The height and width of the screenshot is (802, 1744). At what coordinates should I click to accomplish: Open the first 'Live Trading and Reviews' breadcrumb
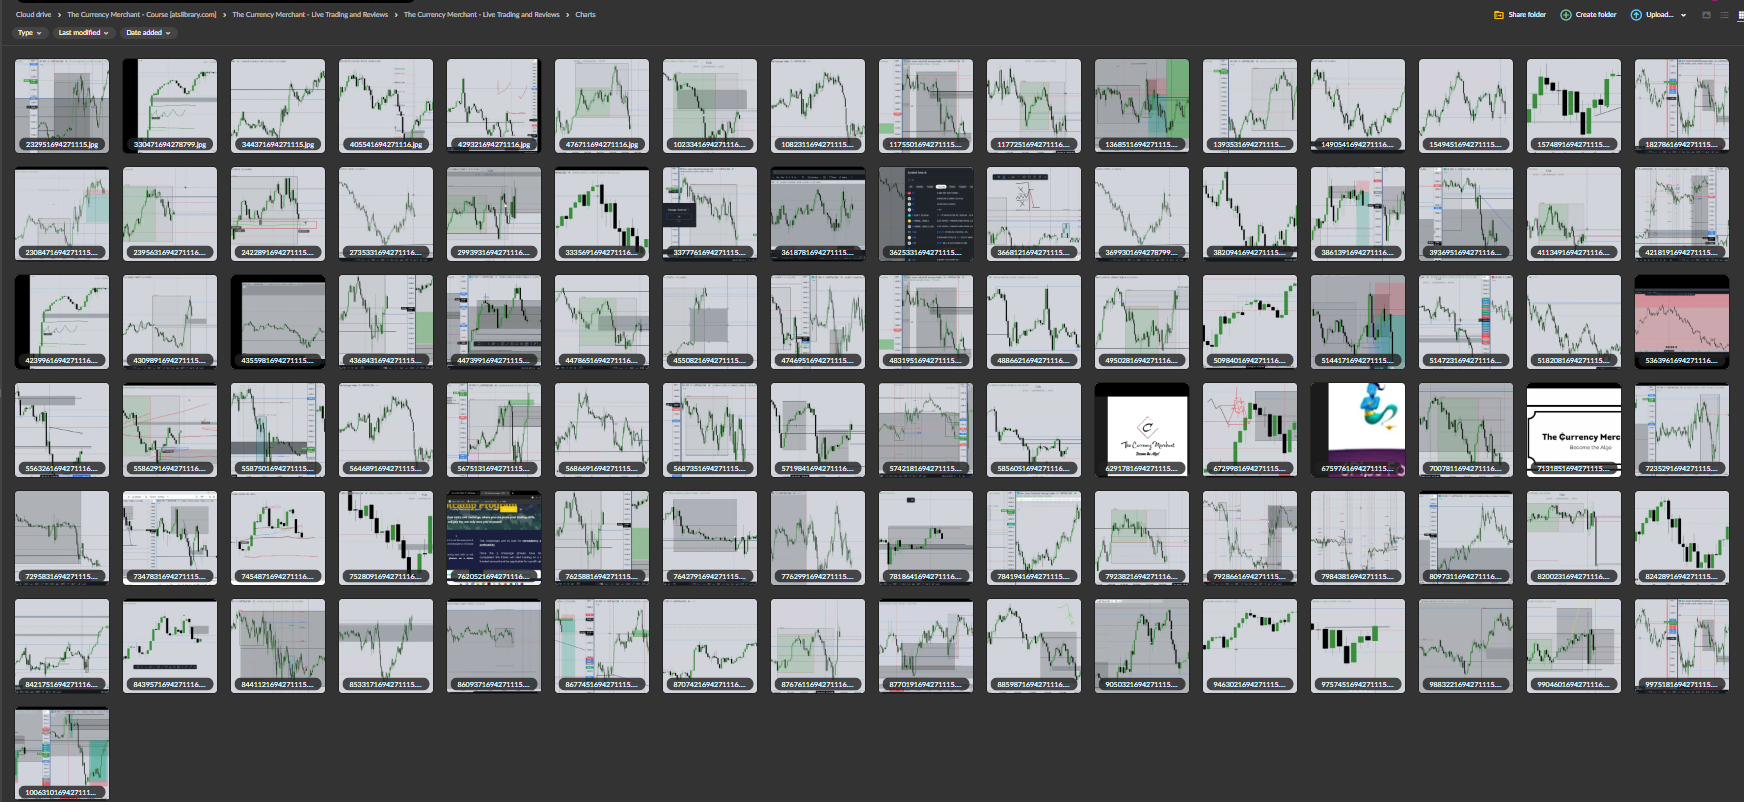pos(310,15)
